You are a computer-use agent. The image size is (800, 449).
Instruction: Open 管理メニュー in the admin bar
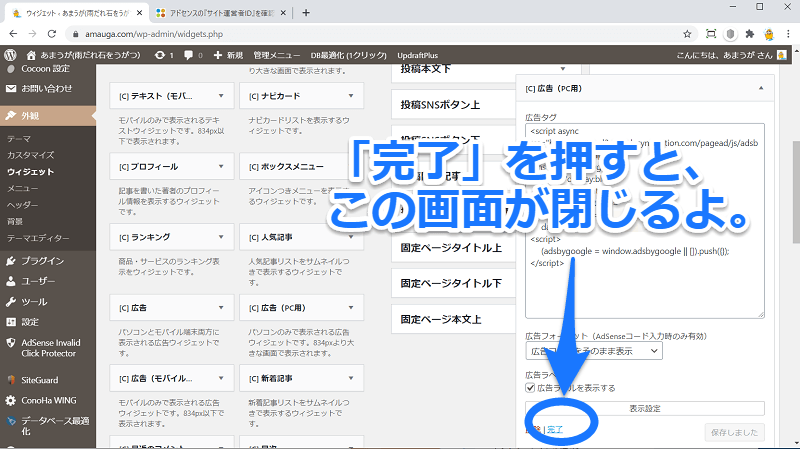coord(278,55)
